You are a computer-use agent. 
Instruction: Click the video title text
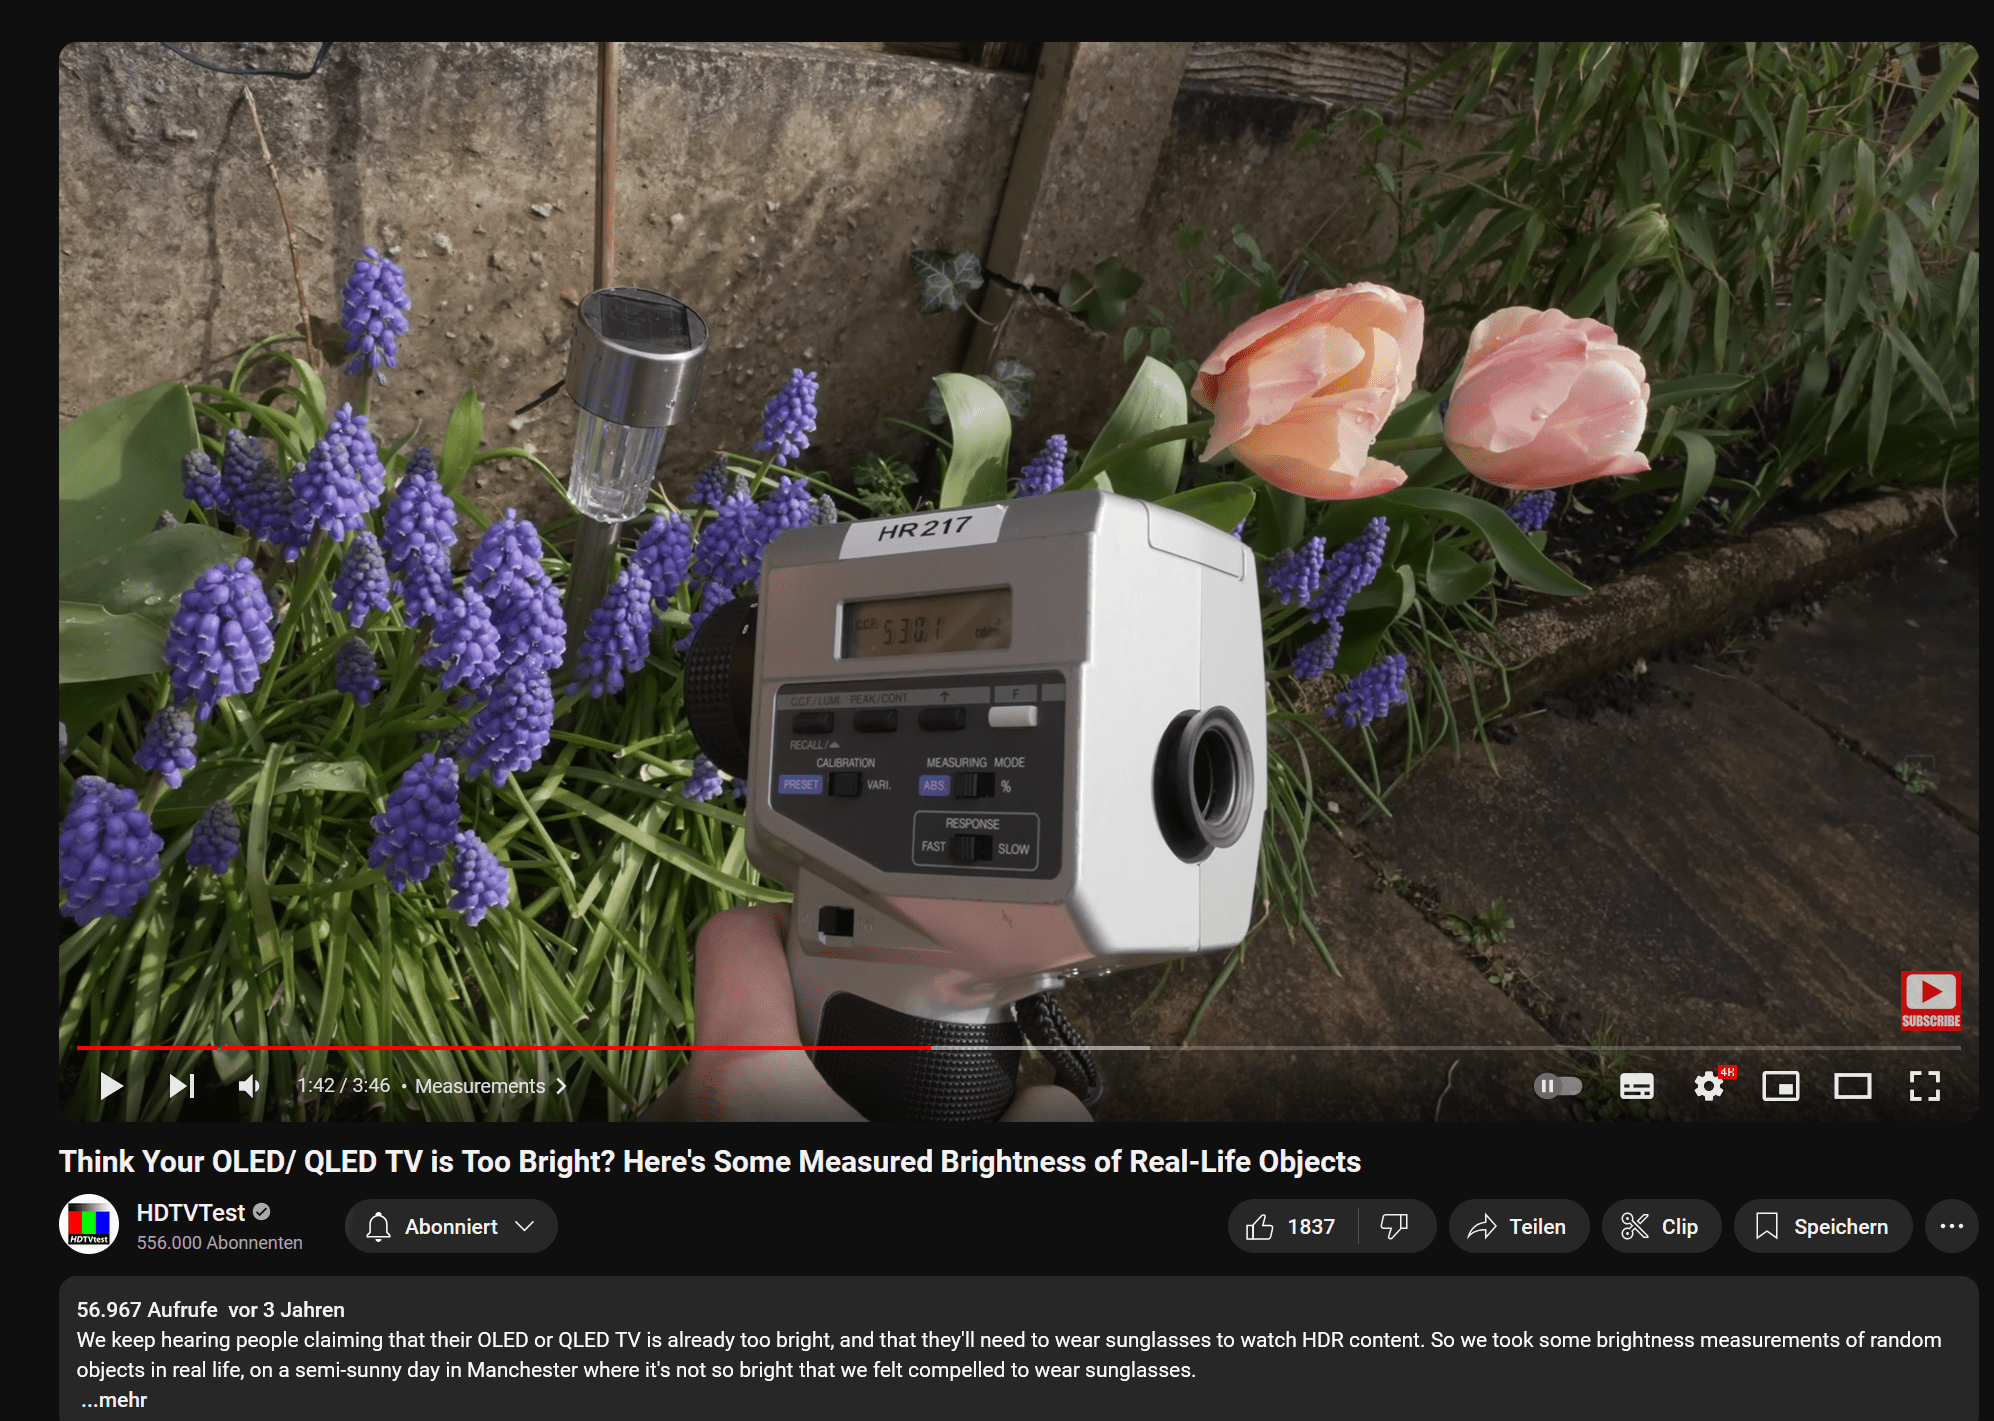[710, 1162]
